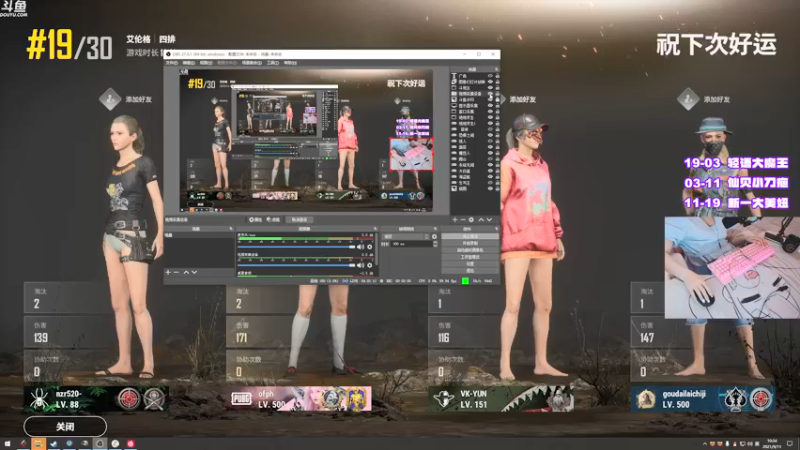Viewport: 800px width, 450px height.
Task: Select the 窗口采集 source row
Action: coord(475,111)
